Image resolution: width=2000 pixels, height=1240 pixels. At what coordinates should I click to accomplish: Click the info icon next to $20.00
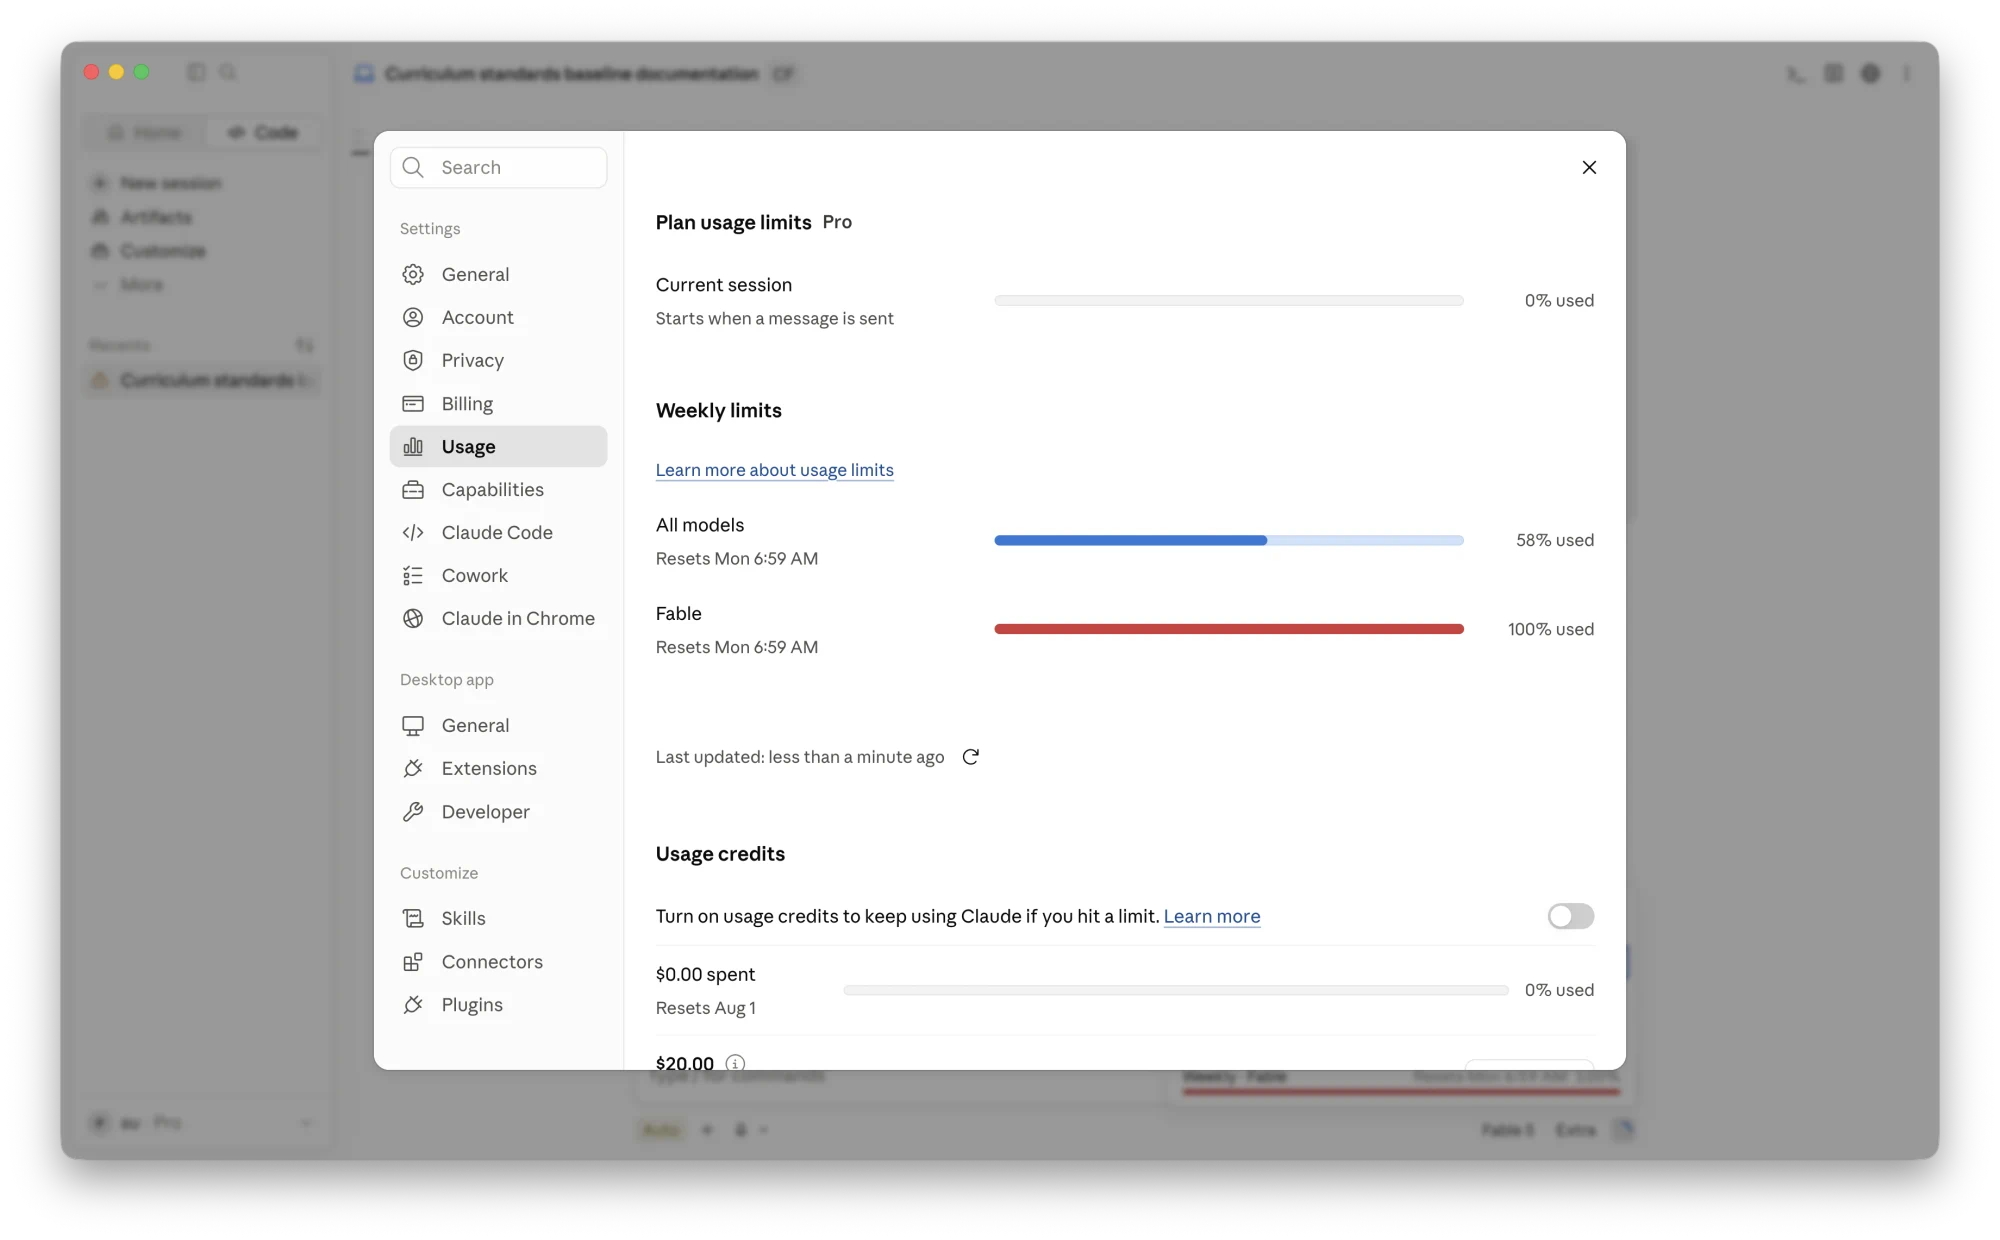point(735,1063)
